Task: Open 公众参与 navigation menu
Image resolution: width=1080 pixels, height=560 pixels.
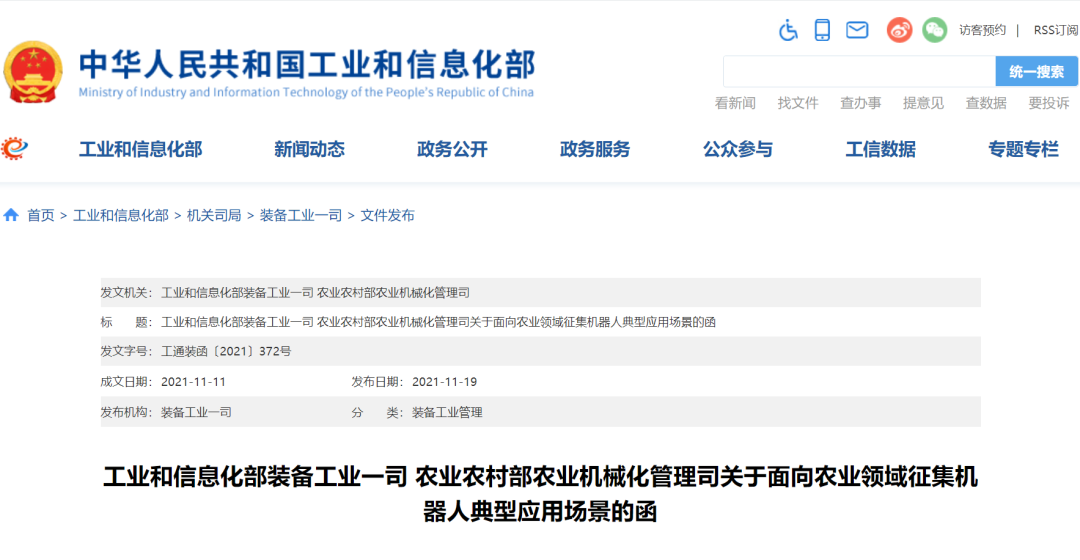Action: [738, 149]
